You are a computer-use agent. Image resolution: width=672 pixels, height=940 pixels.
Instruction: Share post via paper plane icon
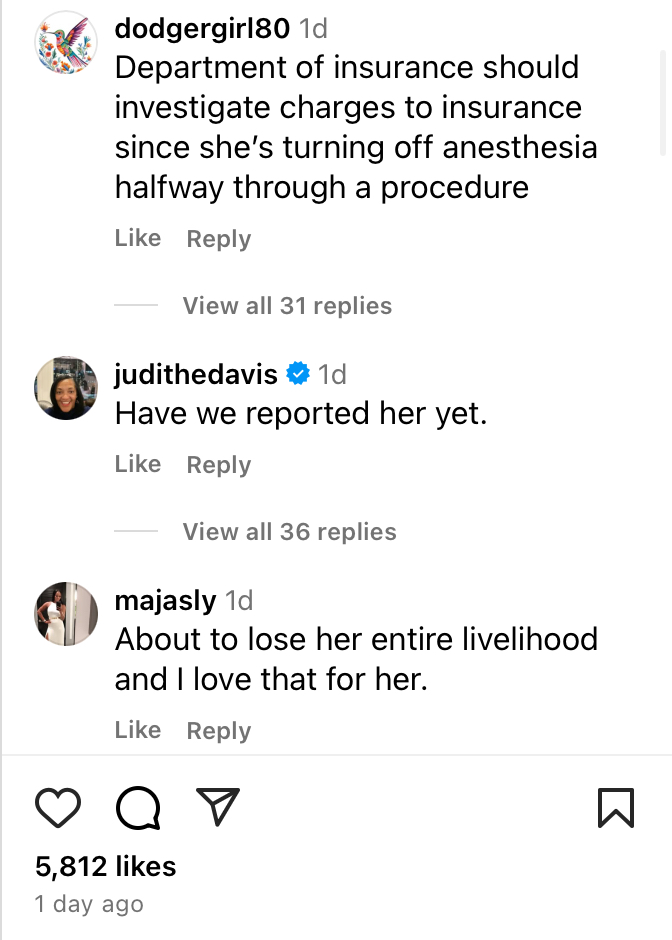coord(217,807)
